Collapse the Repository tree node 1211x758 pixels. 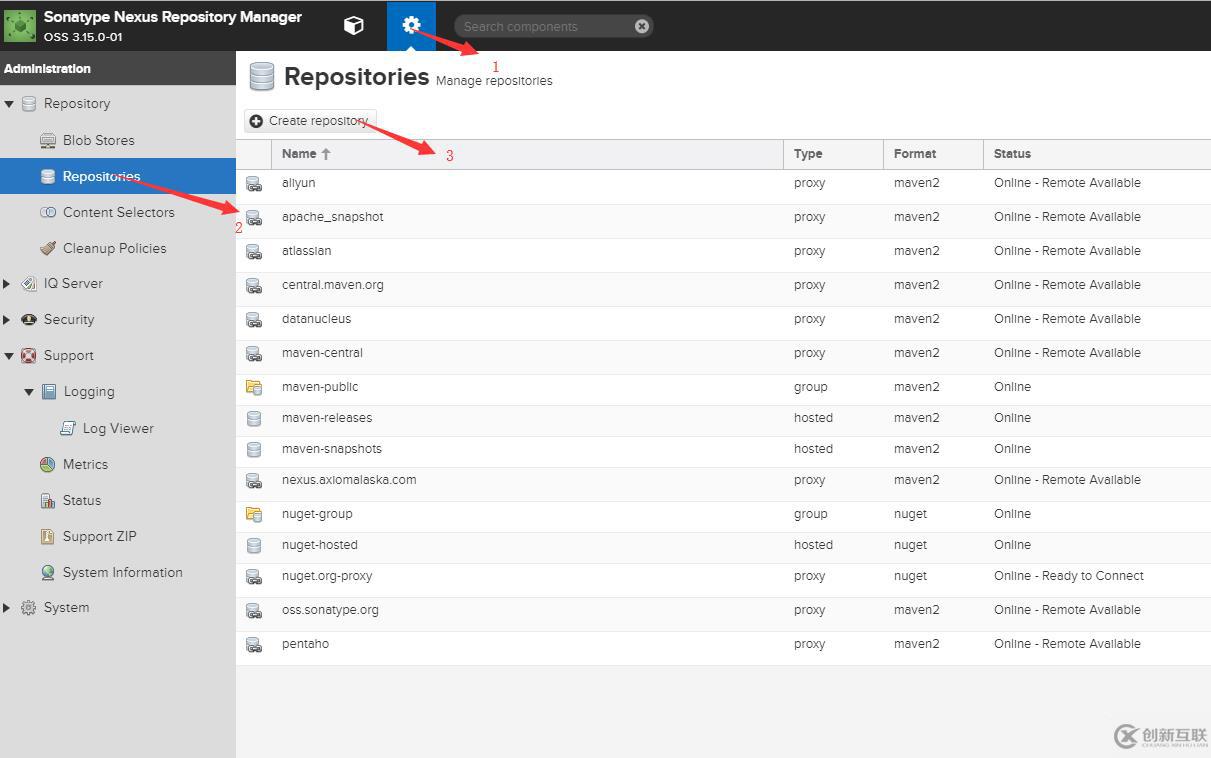9,104
